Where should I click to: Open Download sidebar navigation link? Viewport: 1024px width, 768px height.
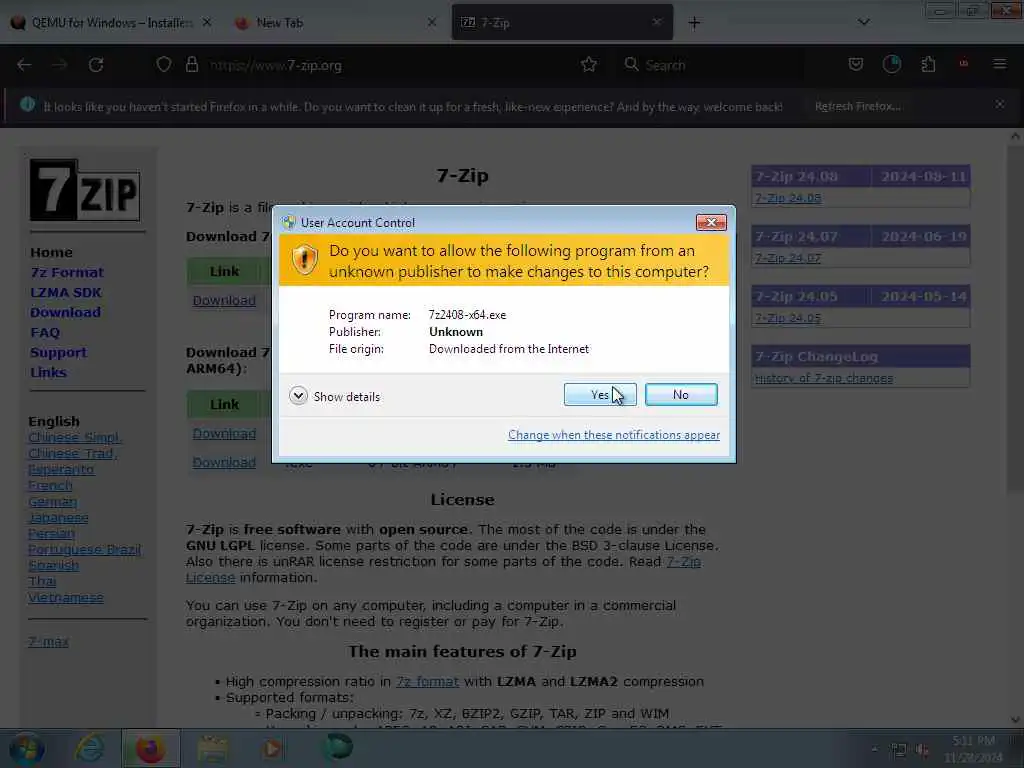click(x=65, y=312)
